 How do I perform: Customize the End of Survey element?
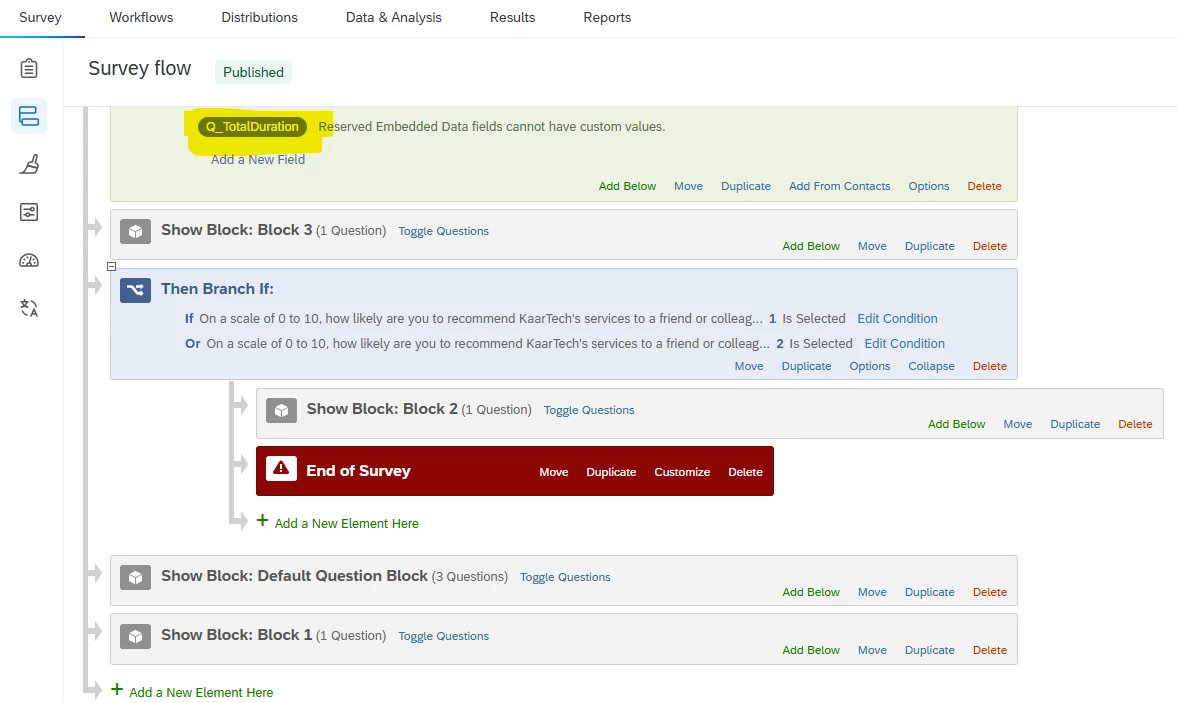pos(682,472)
